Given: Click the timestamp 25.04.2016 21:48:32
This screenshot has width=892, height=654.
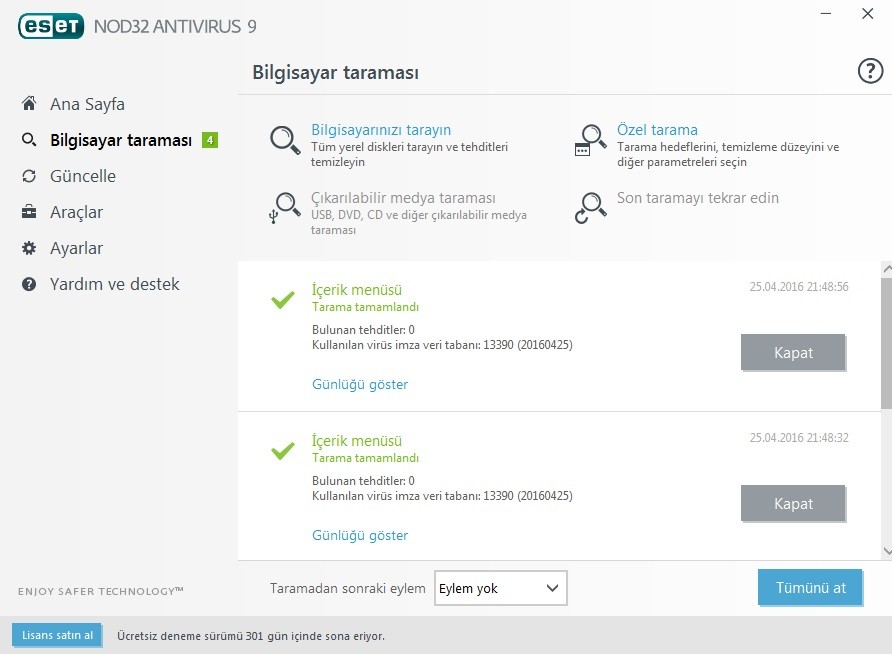Looking at the screenshot, I should pos(799,437).
